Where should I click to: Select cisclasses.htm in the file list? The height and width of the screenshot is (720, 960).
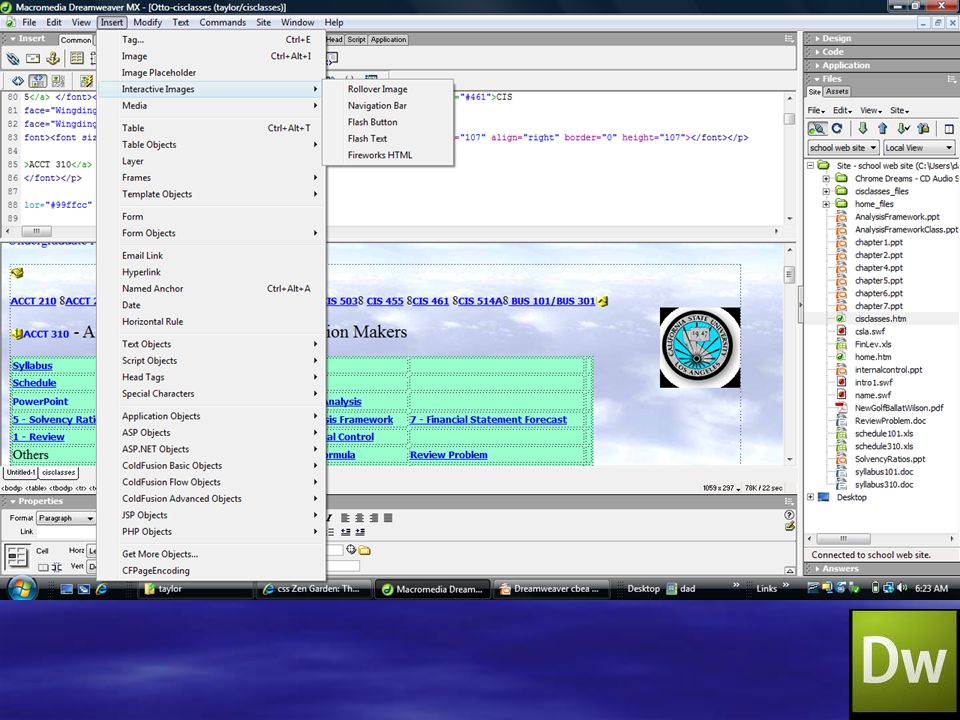[x=880, y=318]
